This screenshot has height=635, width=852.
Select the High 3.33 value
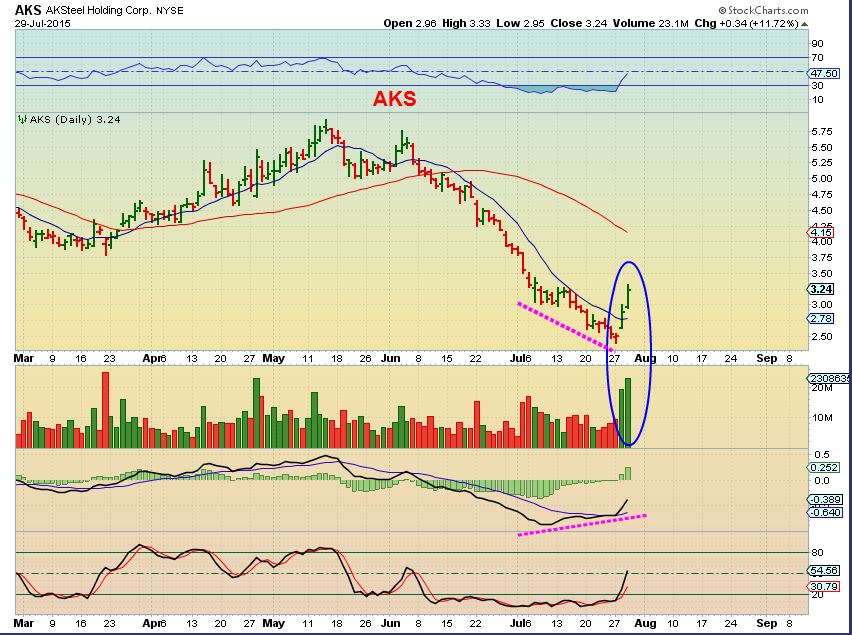pos(467,23)
